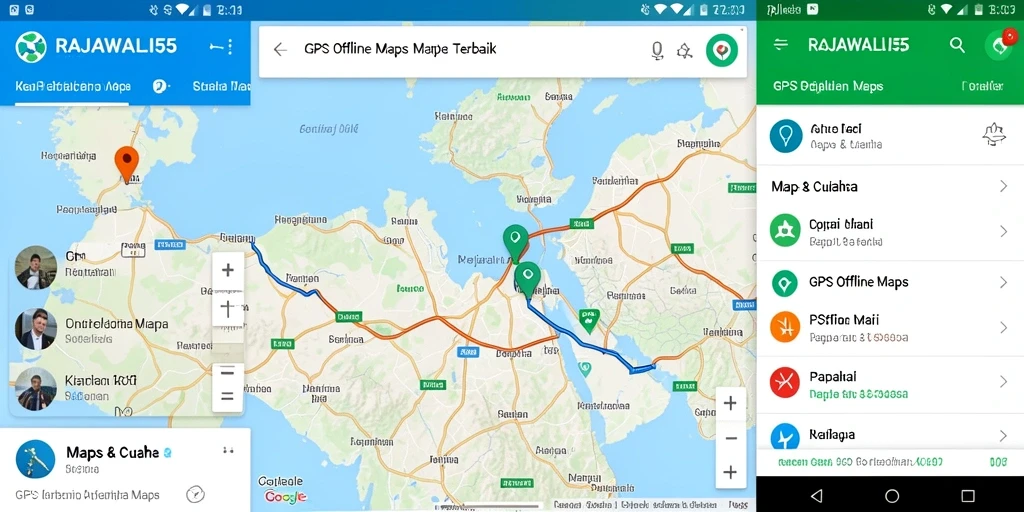Screen dimensions: 1024x512
Task: Expand chevron on 'PSflion Mali' row
Action: tap(1003, 327)
